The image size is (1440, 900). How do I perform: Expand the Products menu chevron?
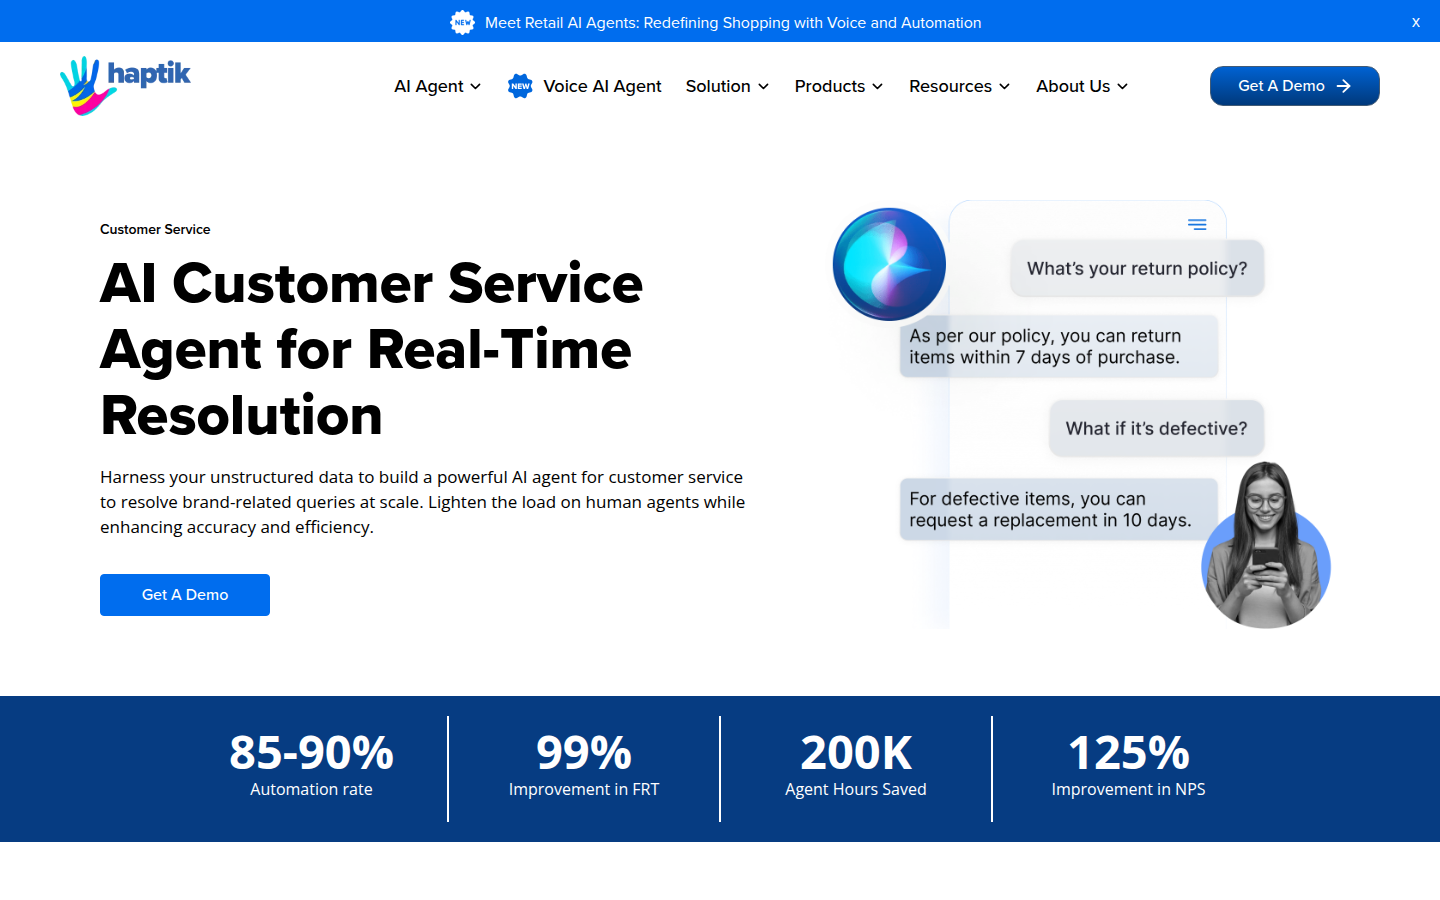[x=877, y=87]
